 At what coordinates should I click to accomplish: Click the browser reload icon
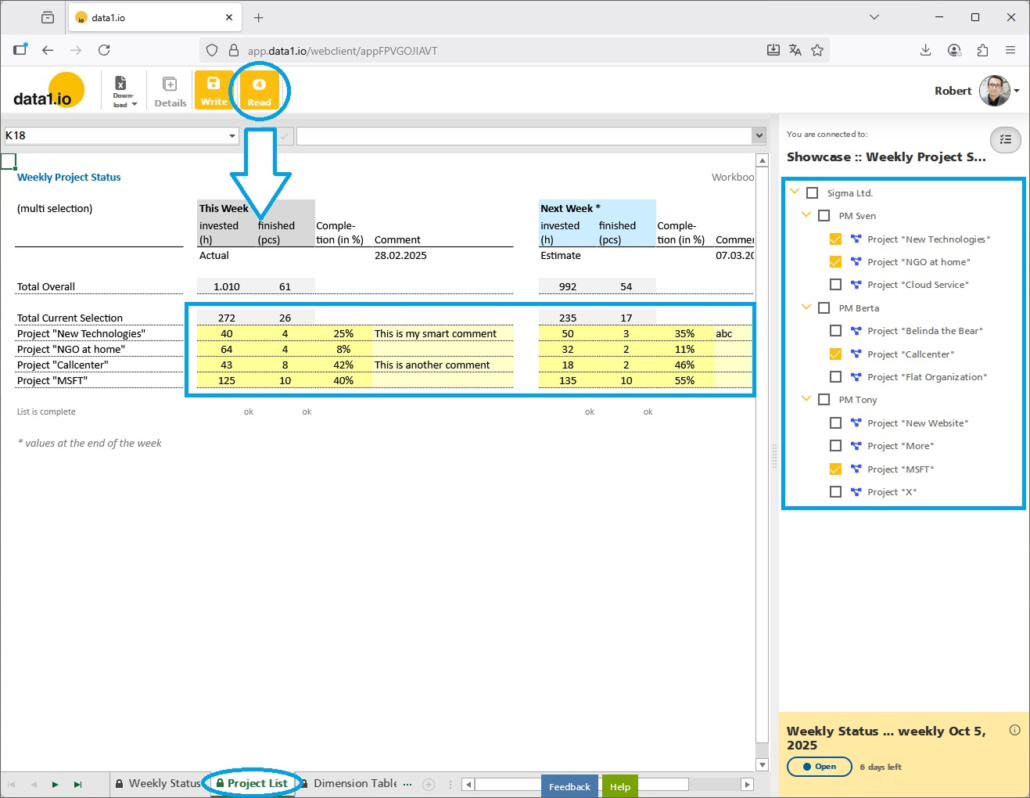(x=104, y=50)
